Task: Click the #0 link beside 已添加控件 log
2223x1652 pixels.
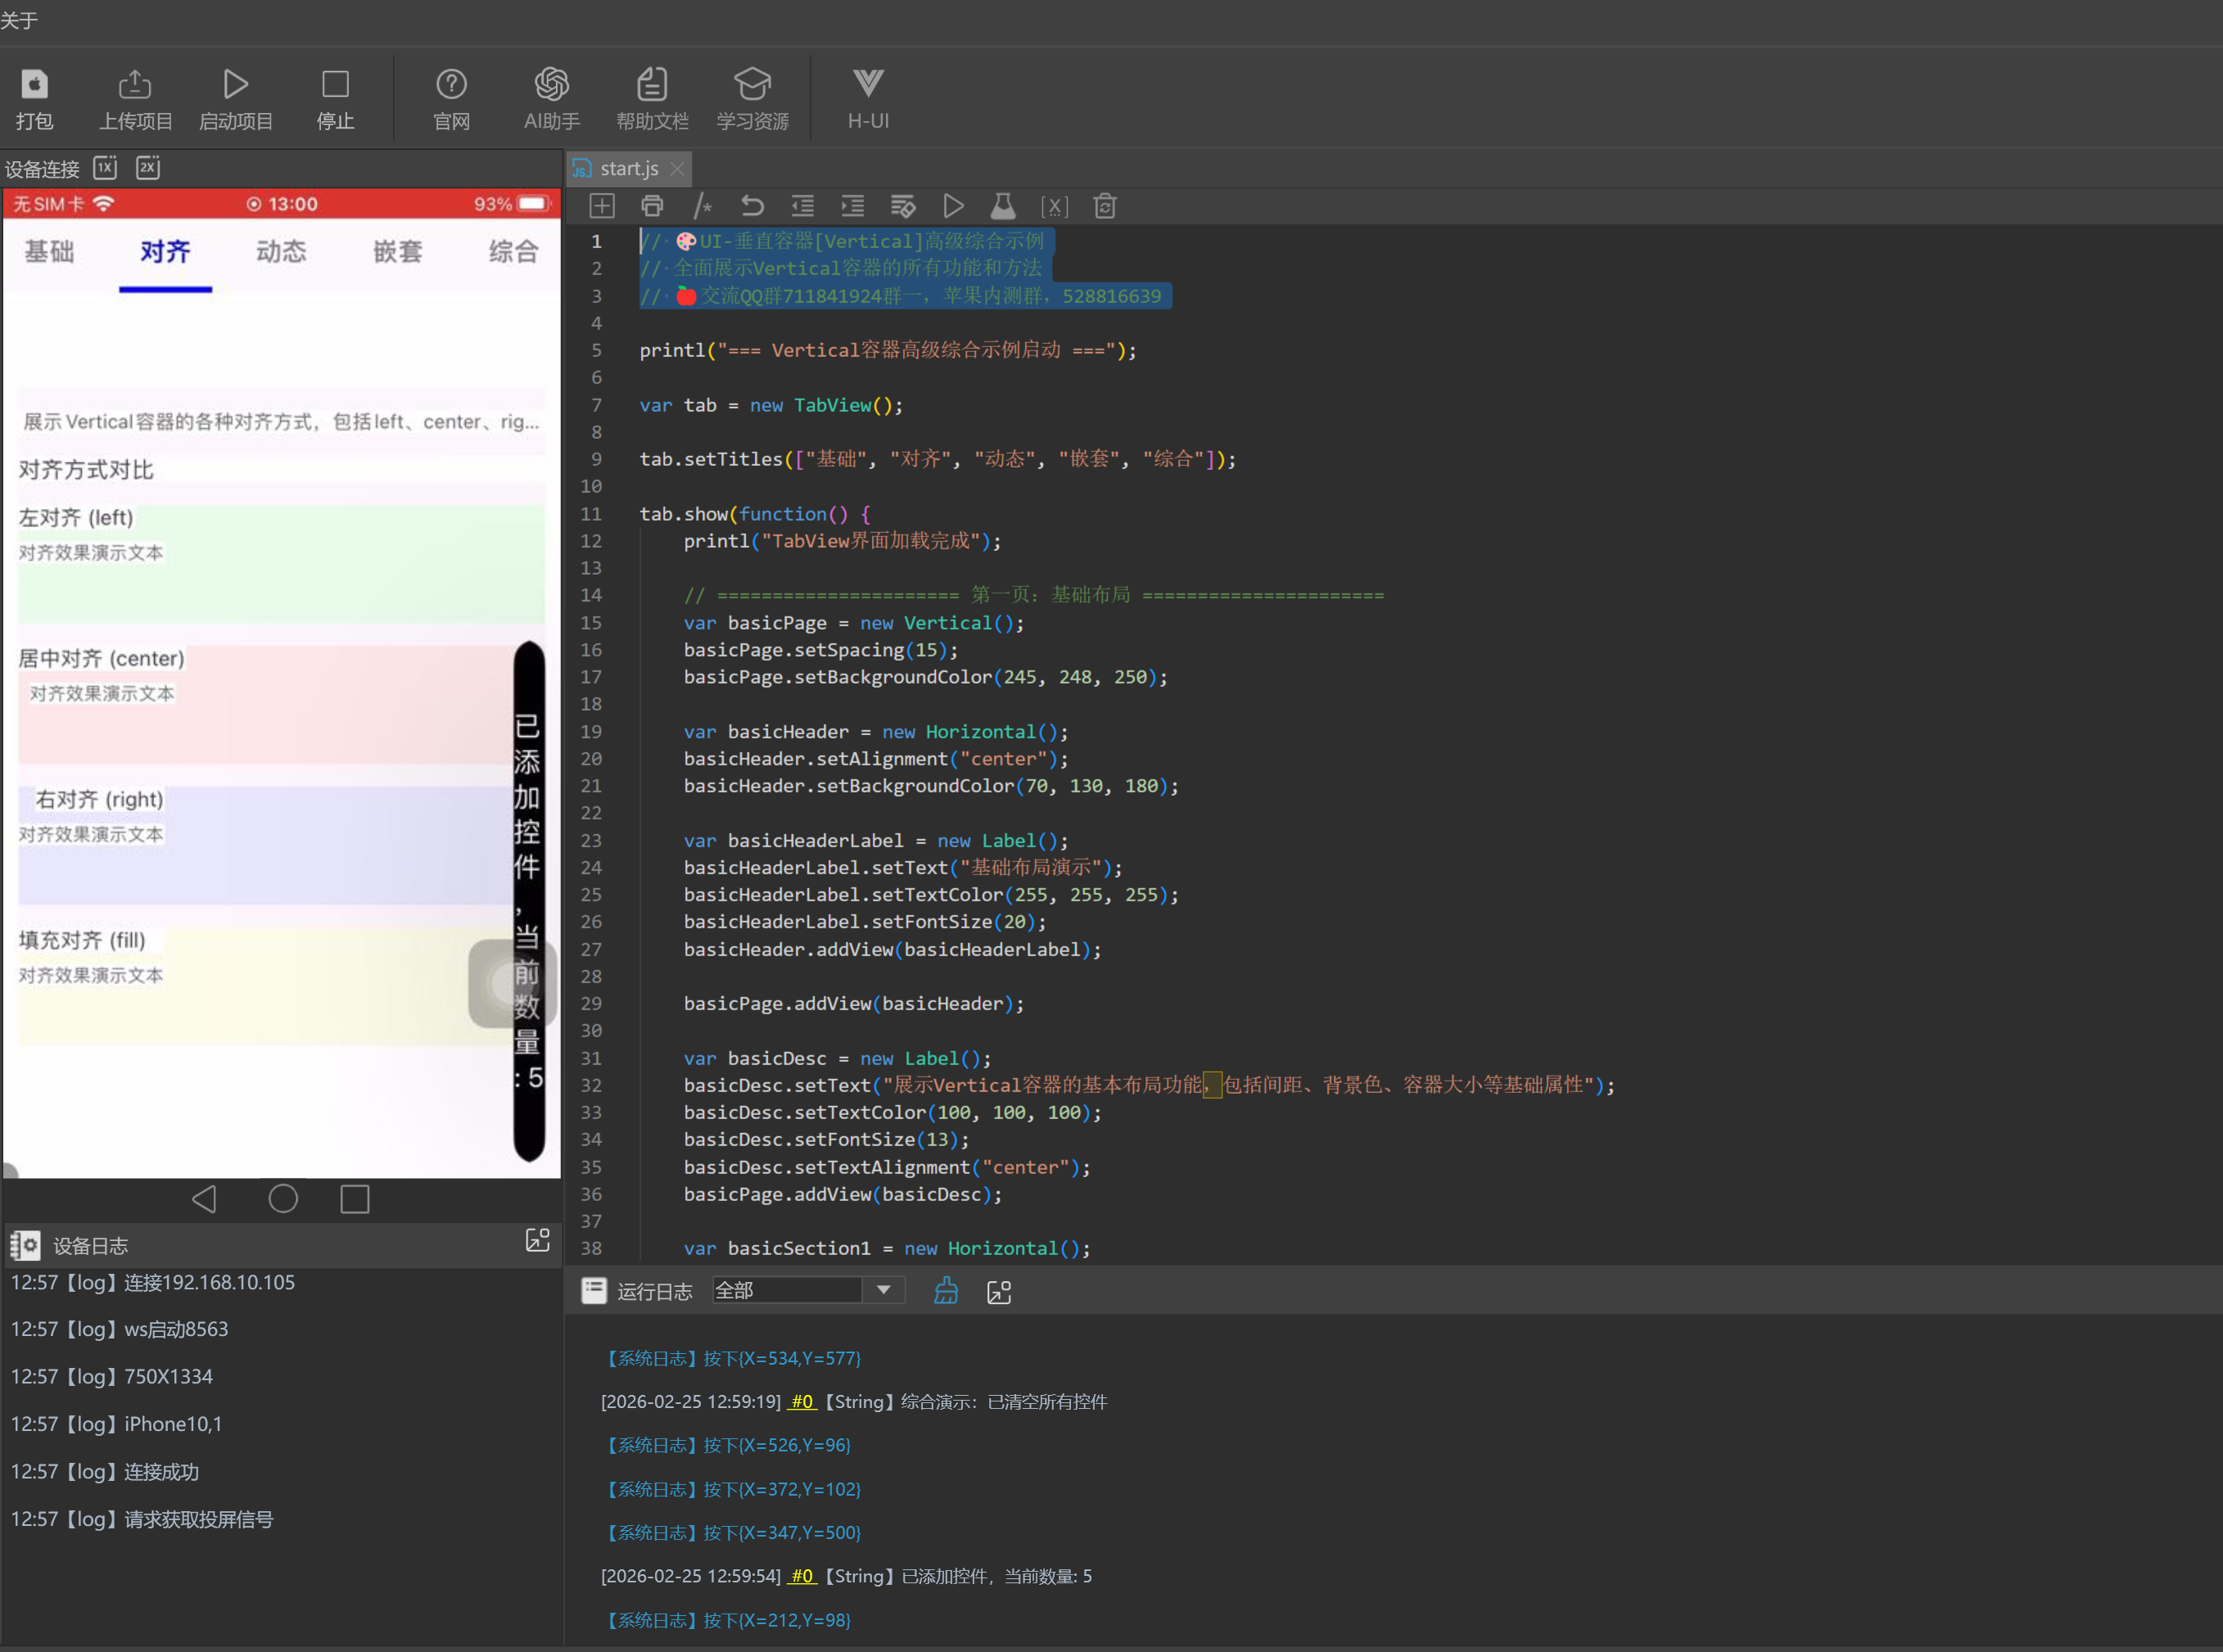Action: (x=802, y=1576)
